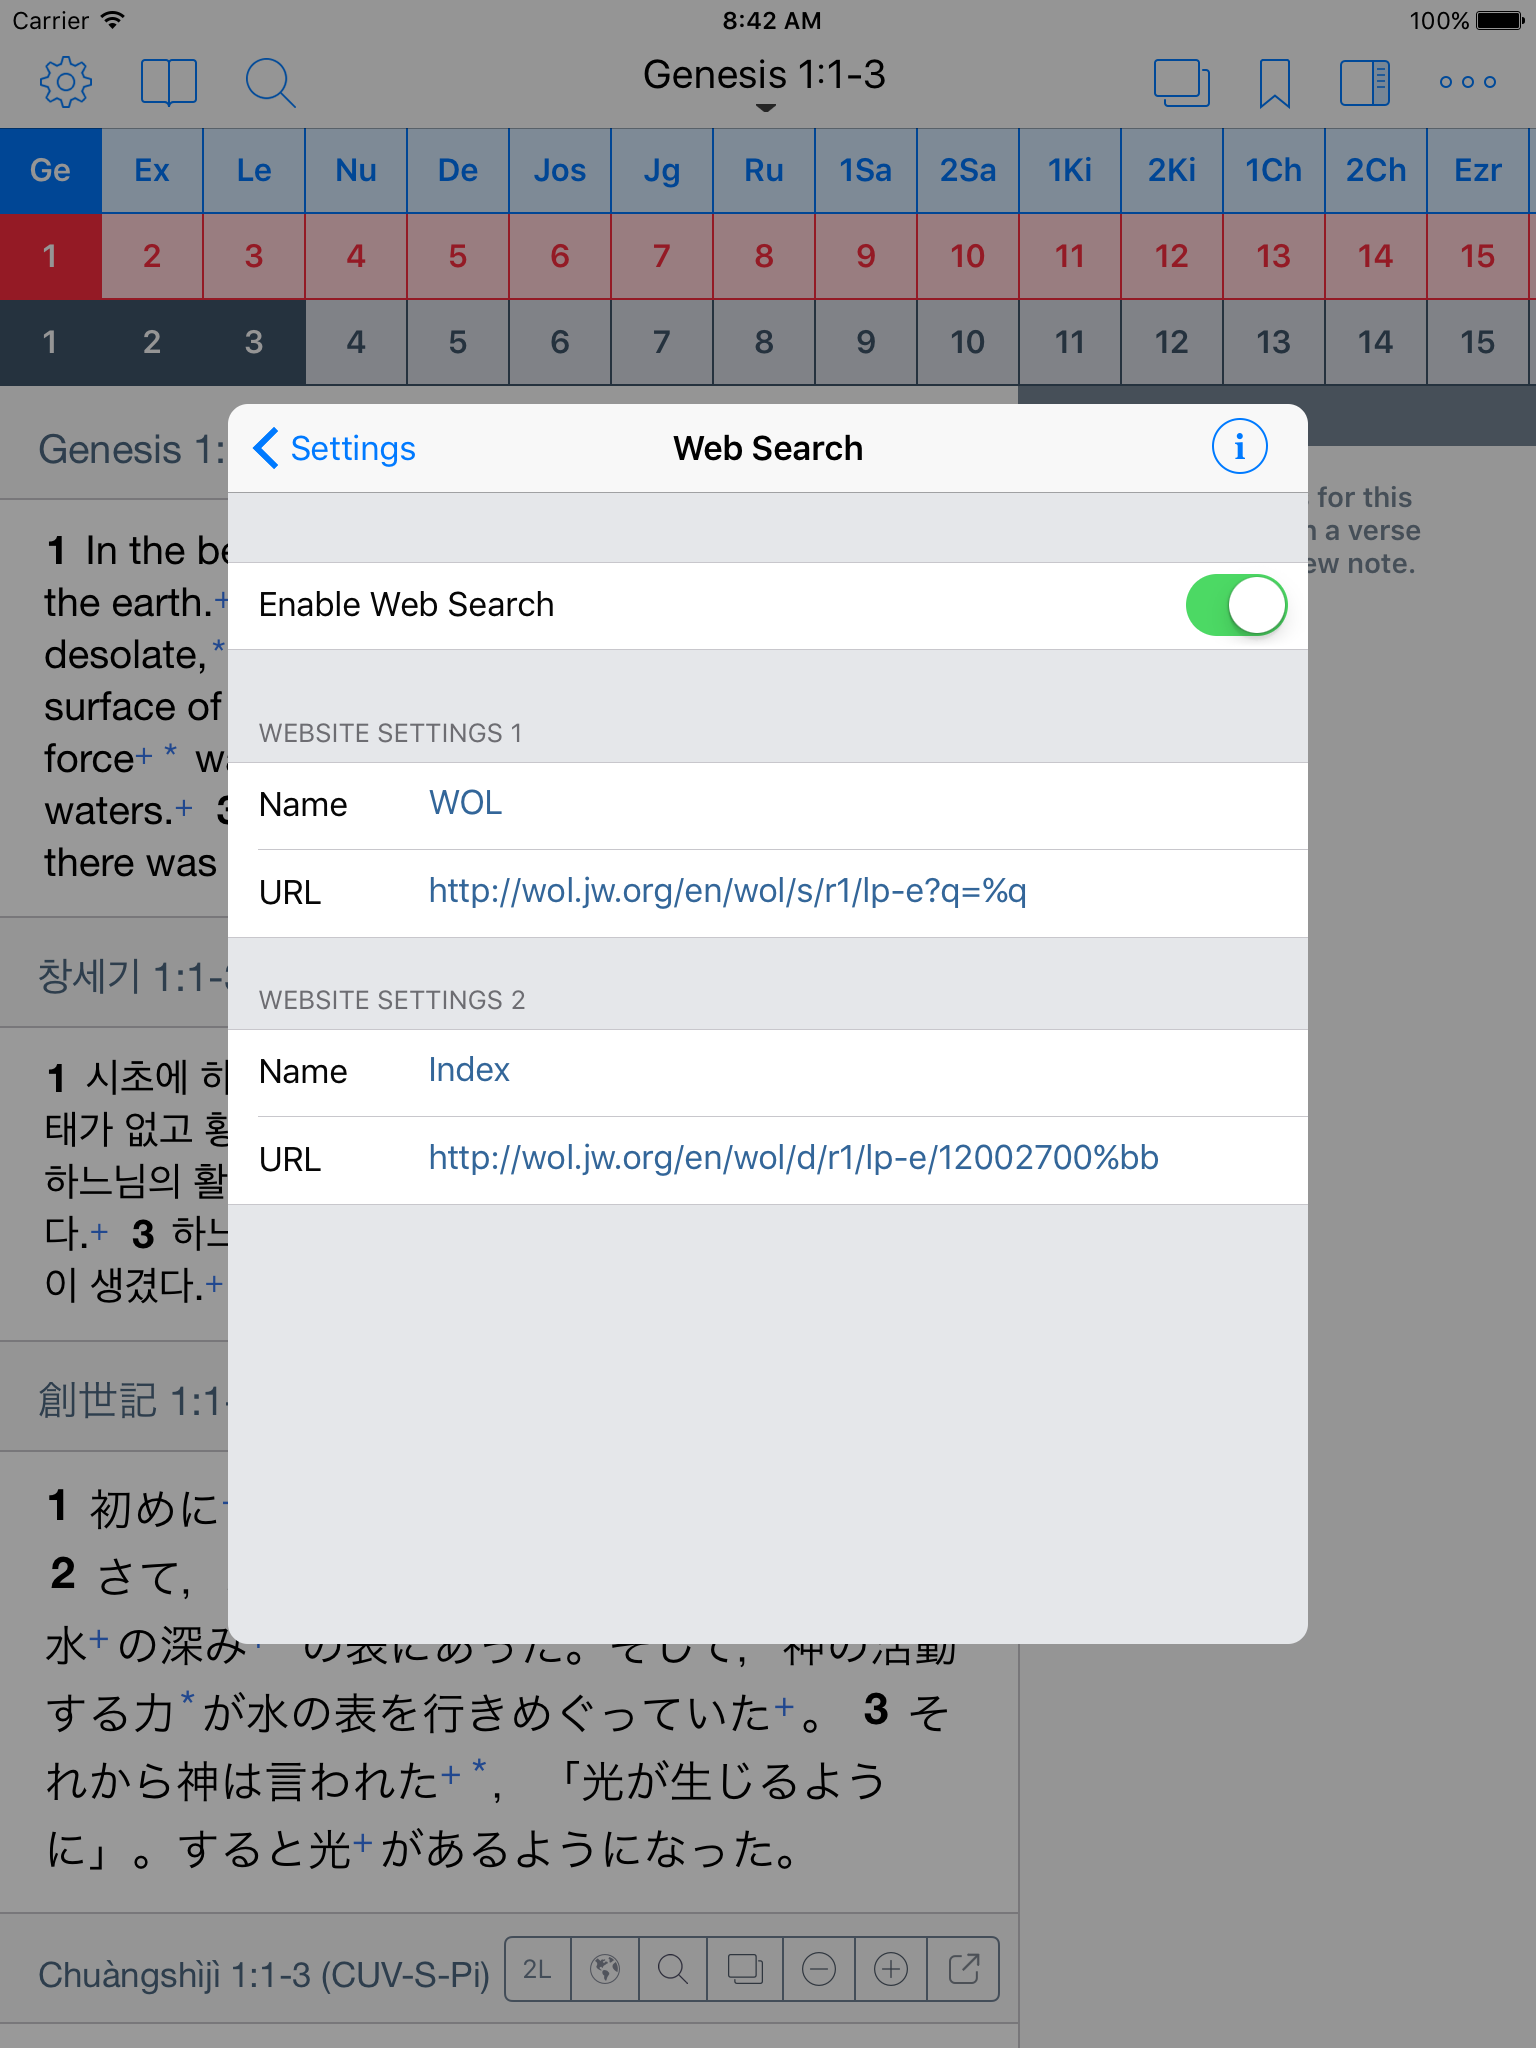
Task: Tap the info button in Web Search
Action: point(1239,447)
